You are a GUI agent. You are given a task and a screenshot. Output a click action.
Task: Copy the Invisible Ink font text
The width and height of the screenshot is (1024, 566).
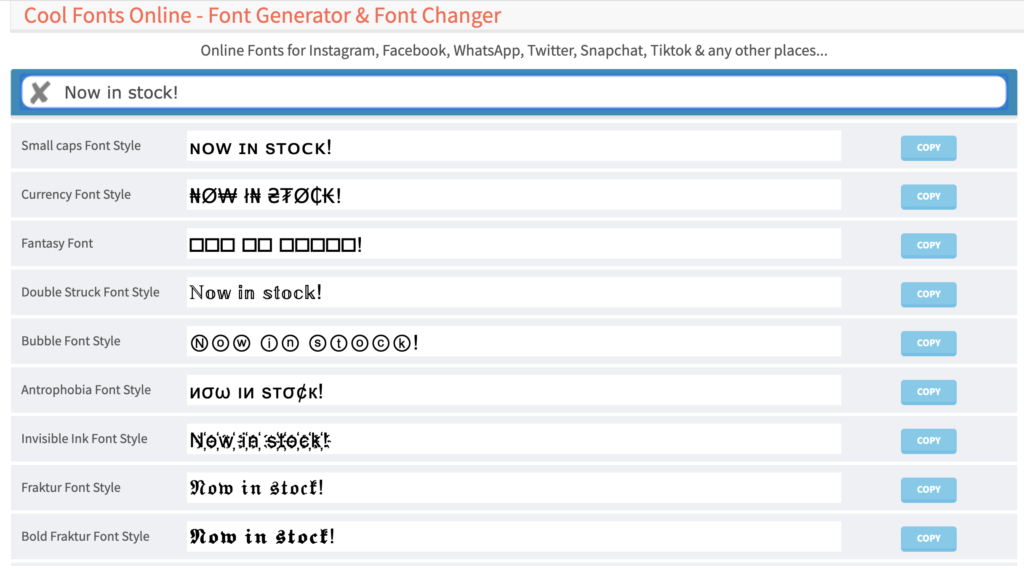click(928, 441)
